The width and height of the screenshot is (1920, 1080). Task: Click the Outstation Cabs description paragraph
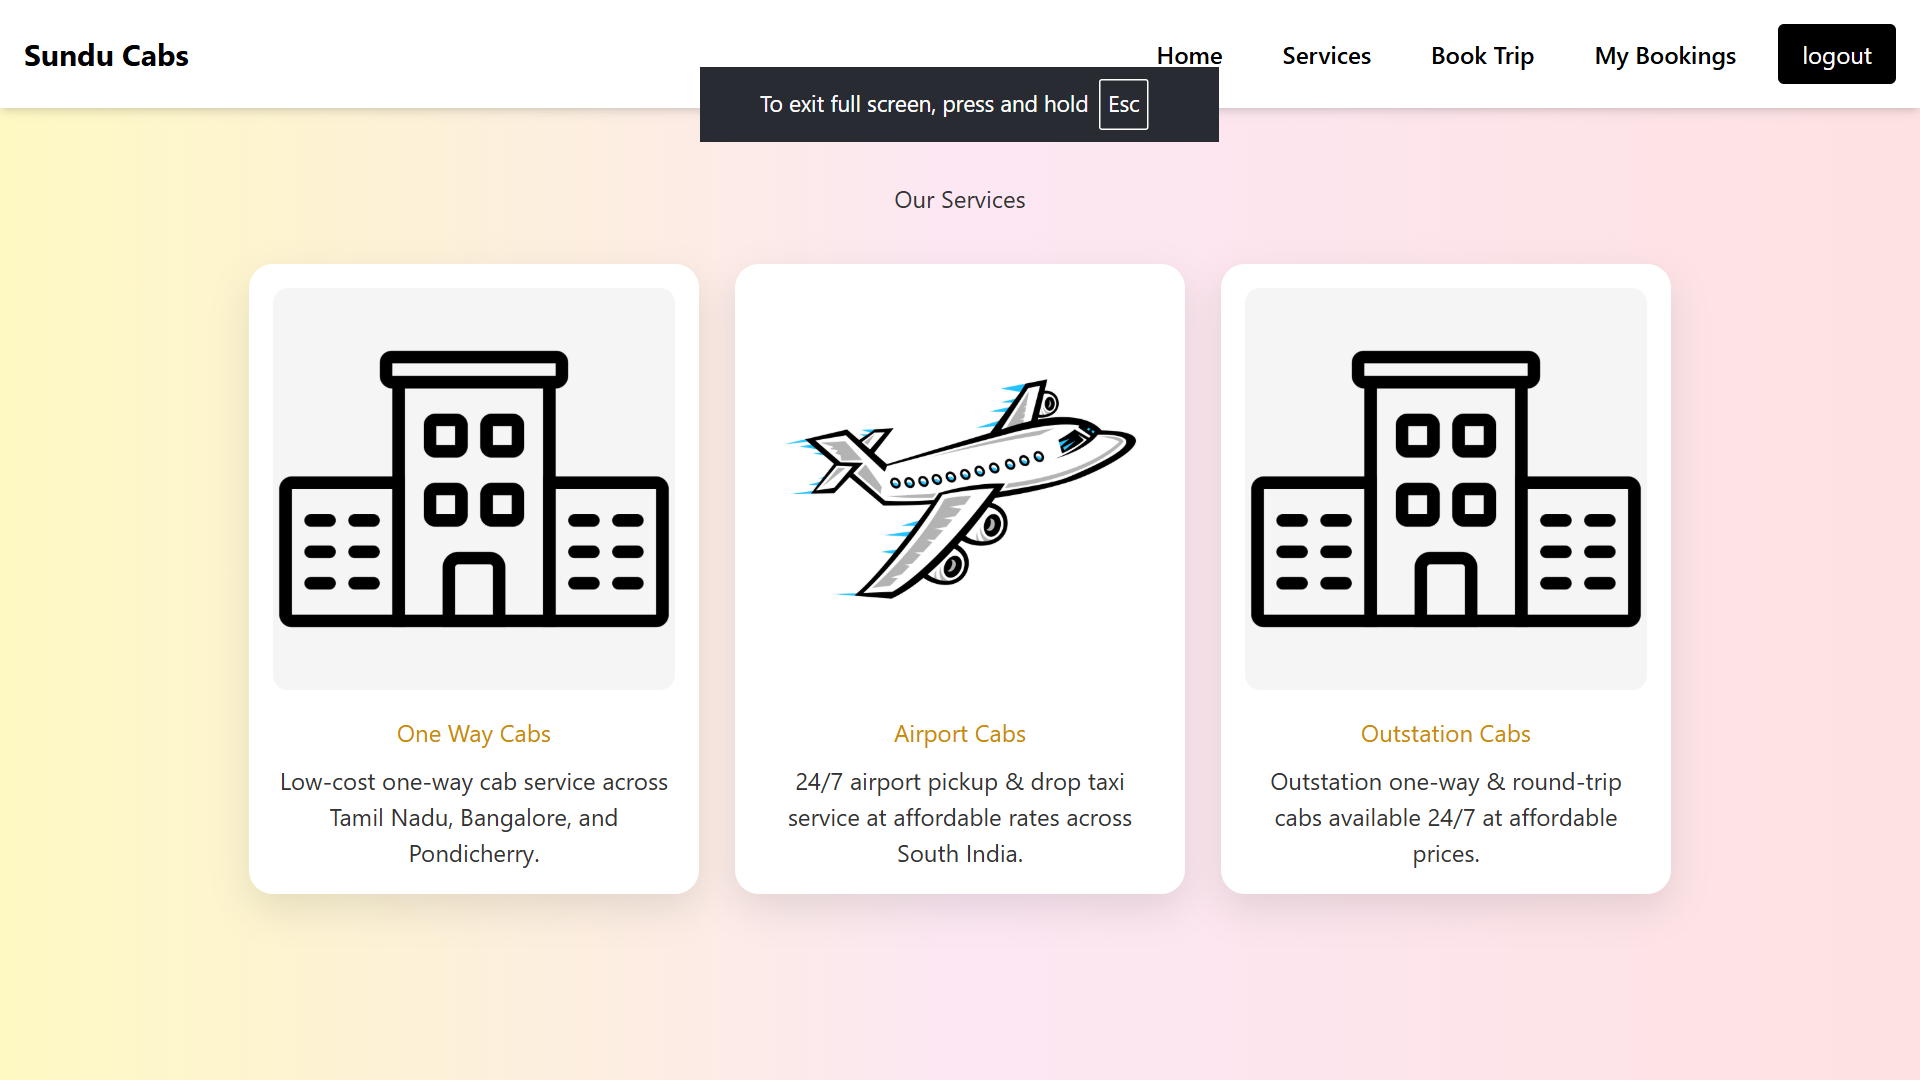tap(1445, 818)
